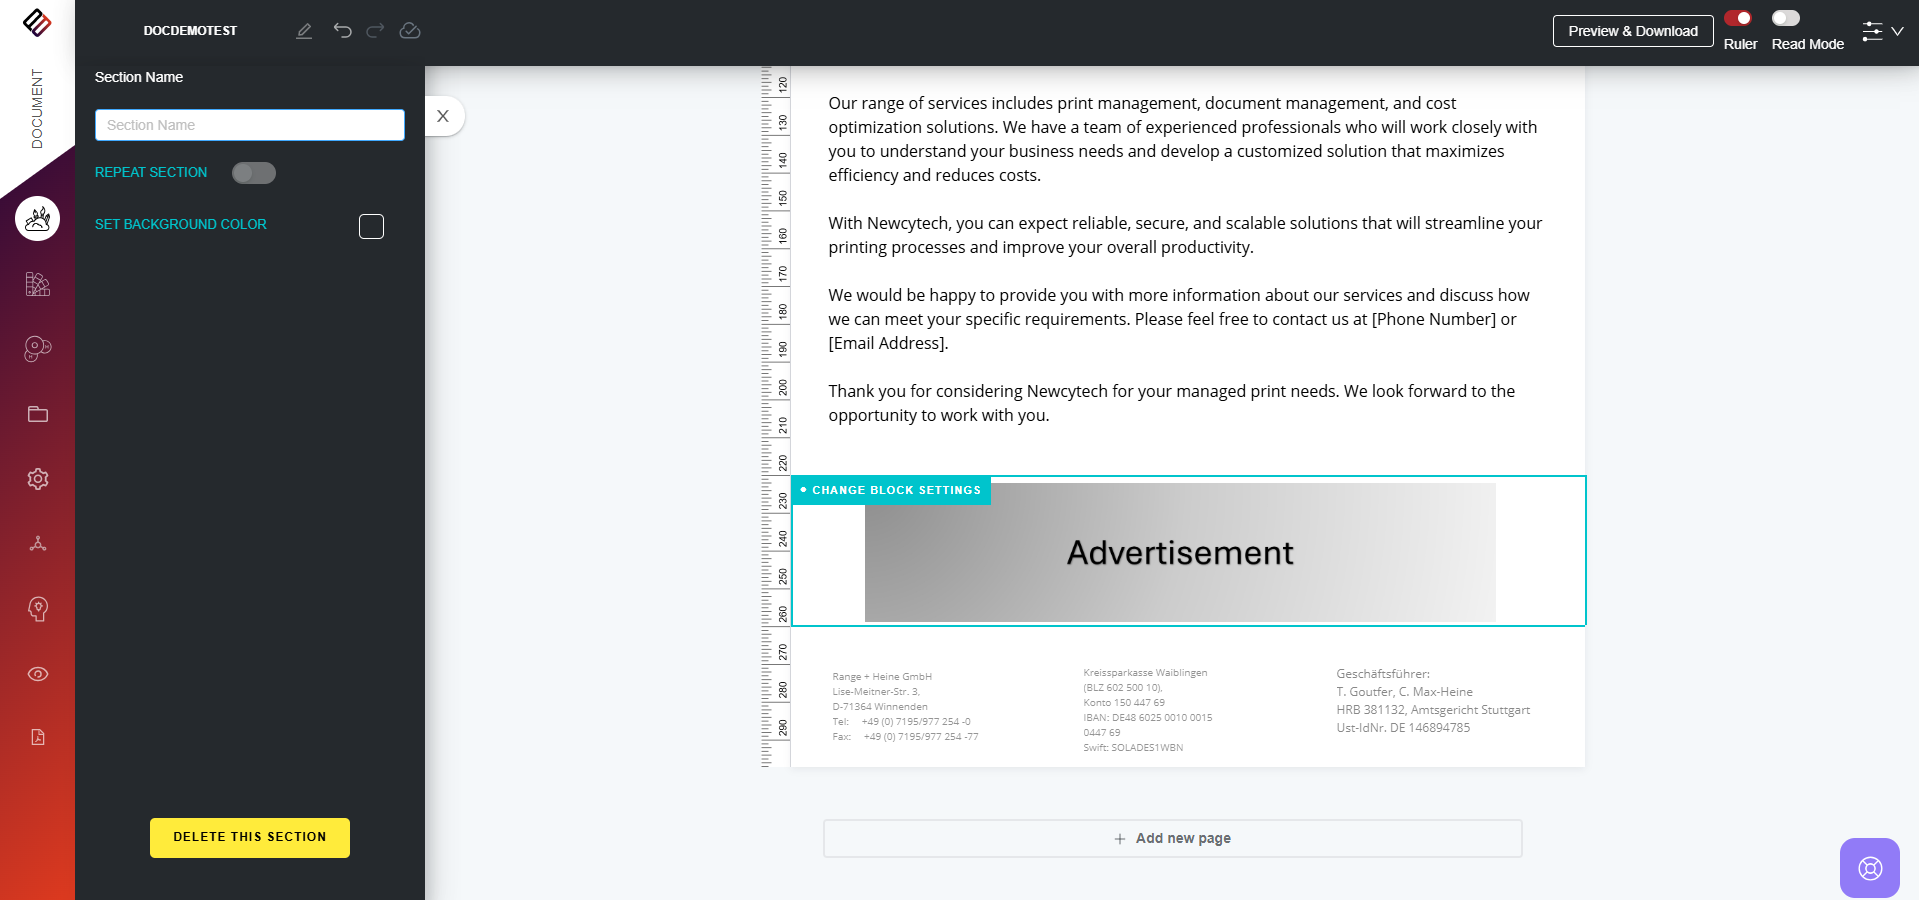This screenshot has height=900, width=1919.
Task: Select the head-with-lightbulb icon in sidebar
Action: click(x=37, y=609)
